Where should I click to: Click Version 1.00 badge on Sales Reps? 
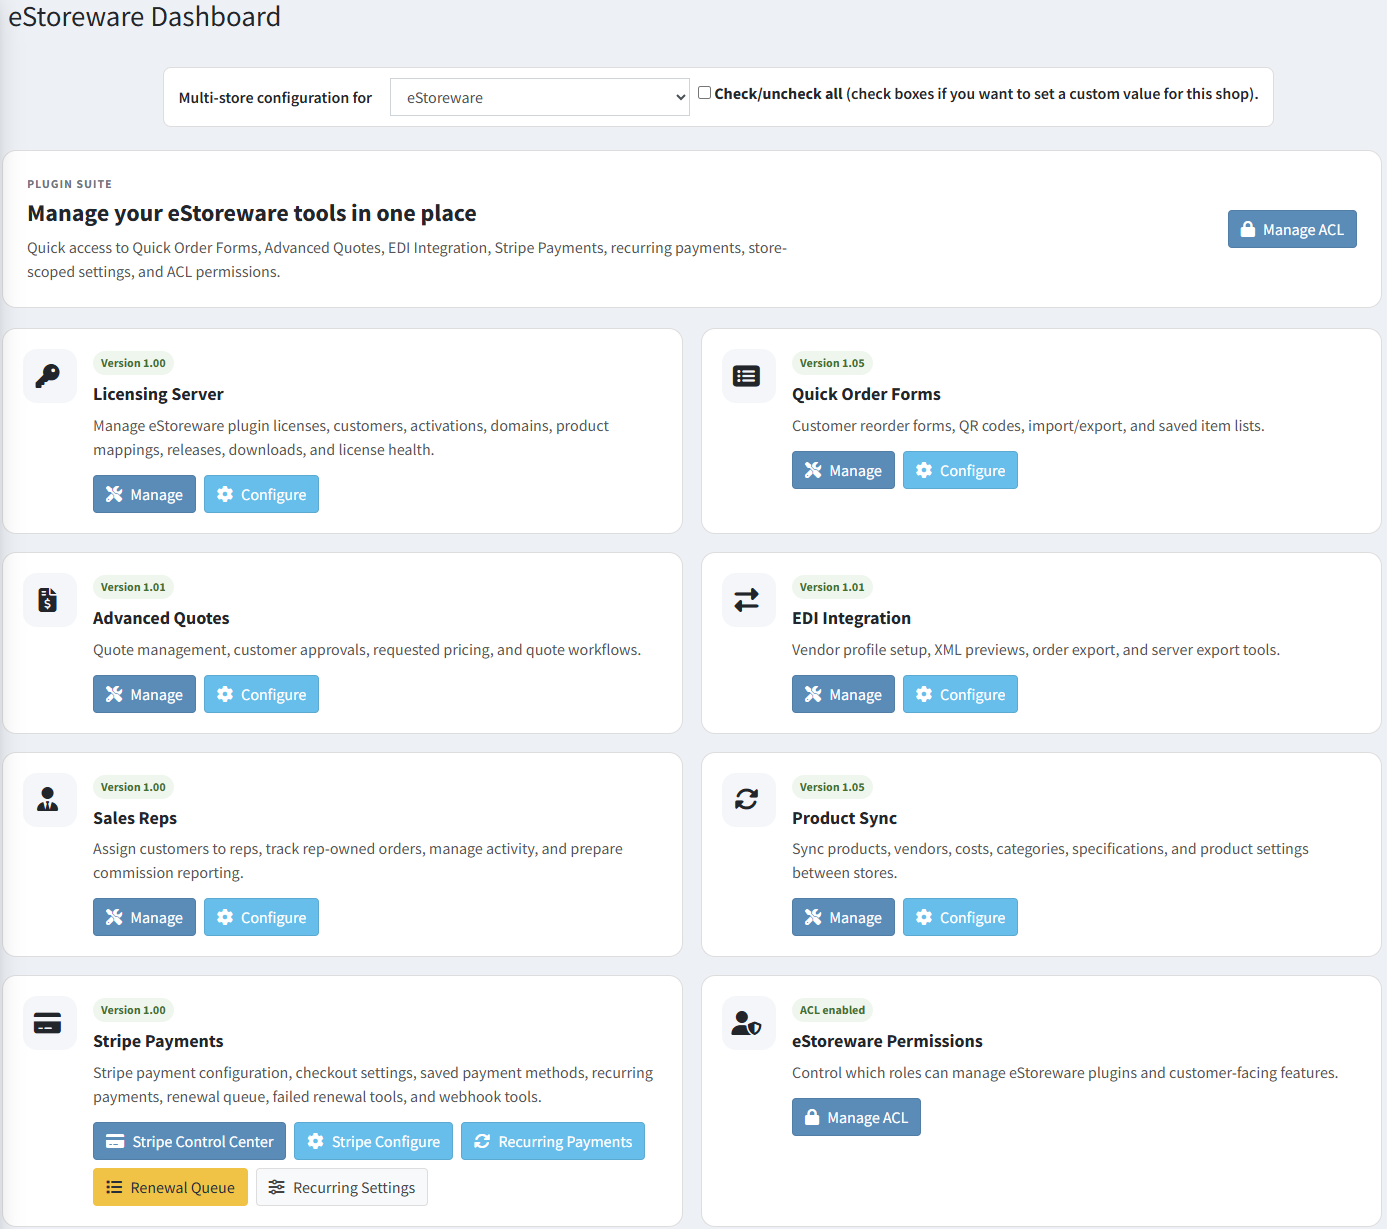tap(133, 787)
